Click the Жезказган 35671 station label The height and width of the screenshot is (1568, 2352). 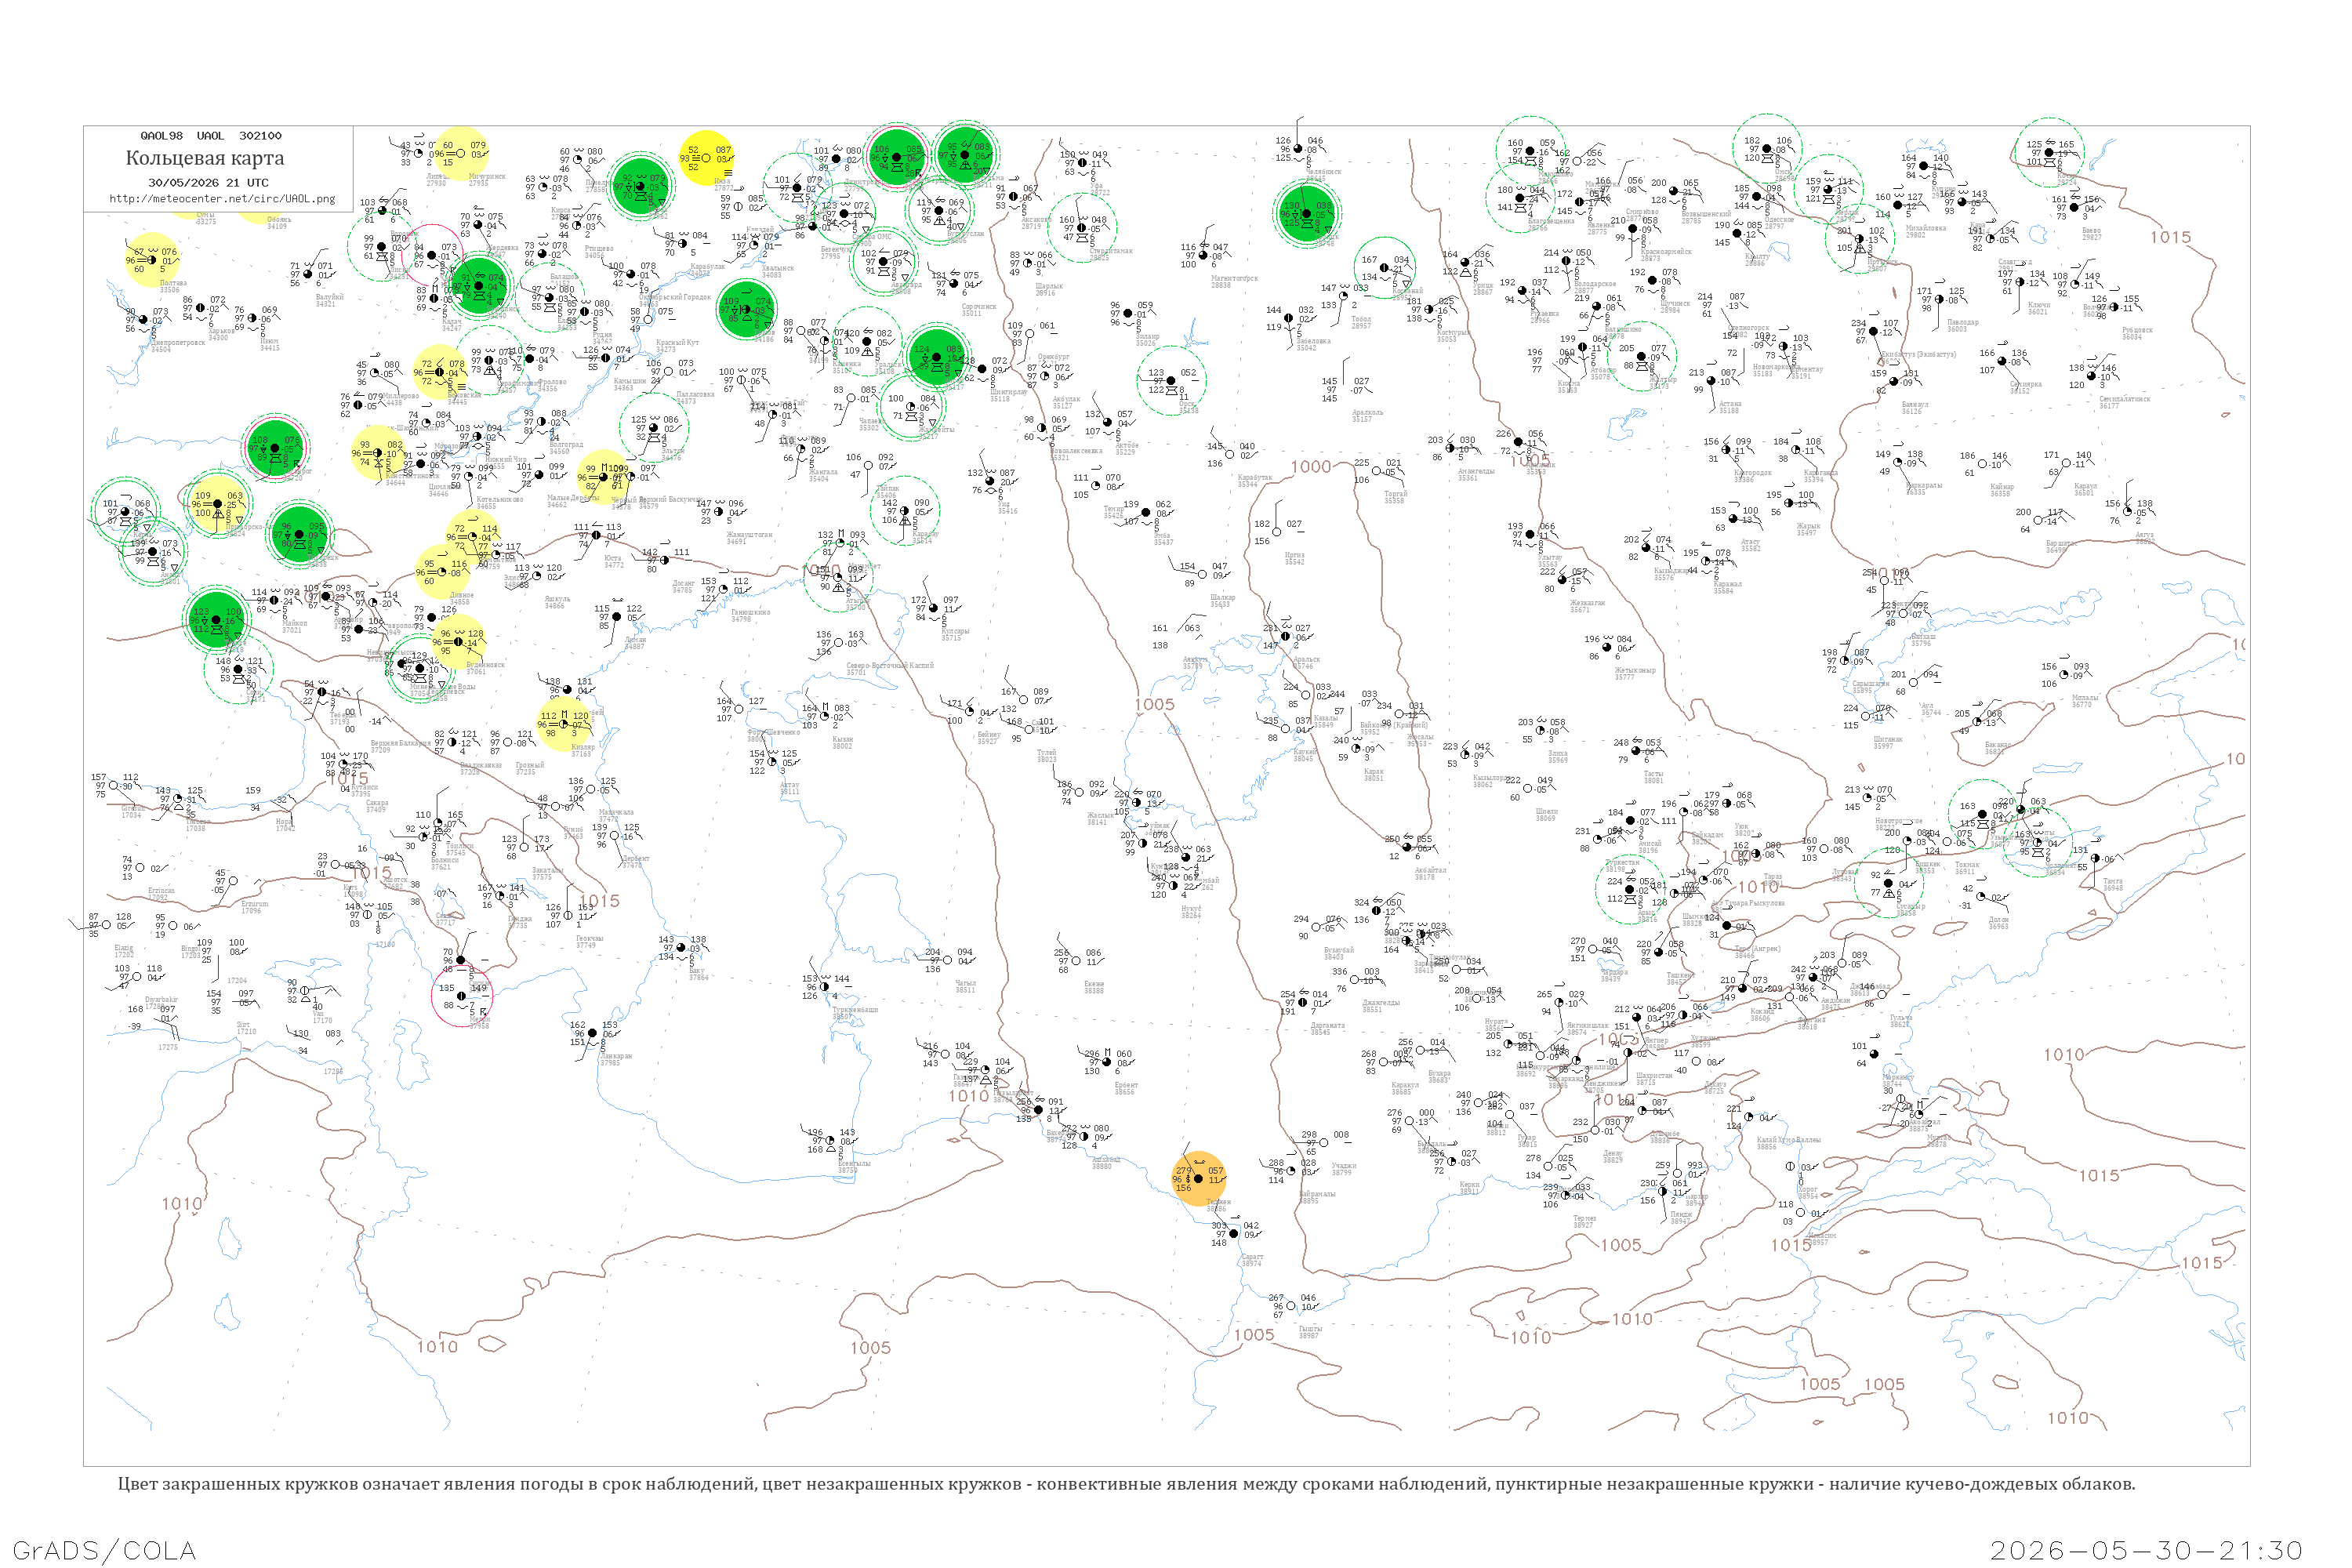1587,606
